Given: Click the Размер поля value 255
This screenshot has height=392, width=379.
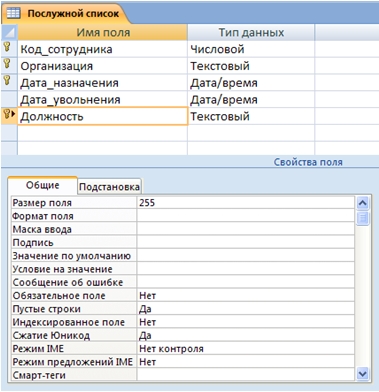Looking at the screenshot, I should coord(246,203).
